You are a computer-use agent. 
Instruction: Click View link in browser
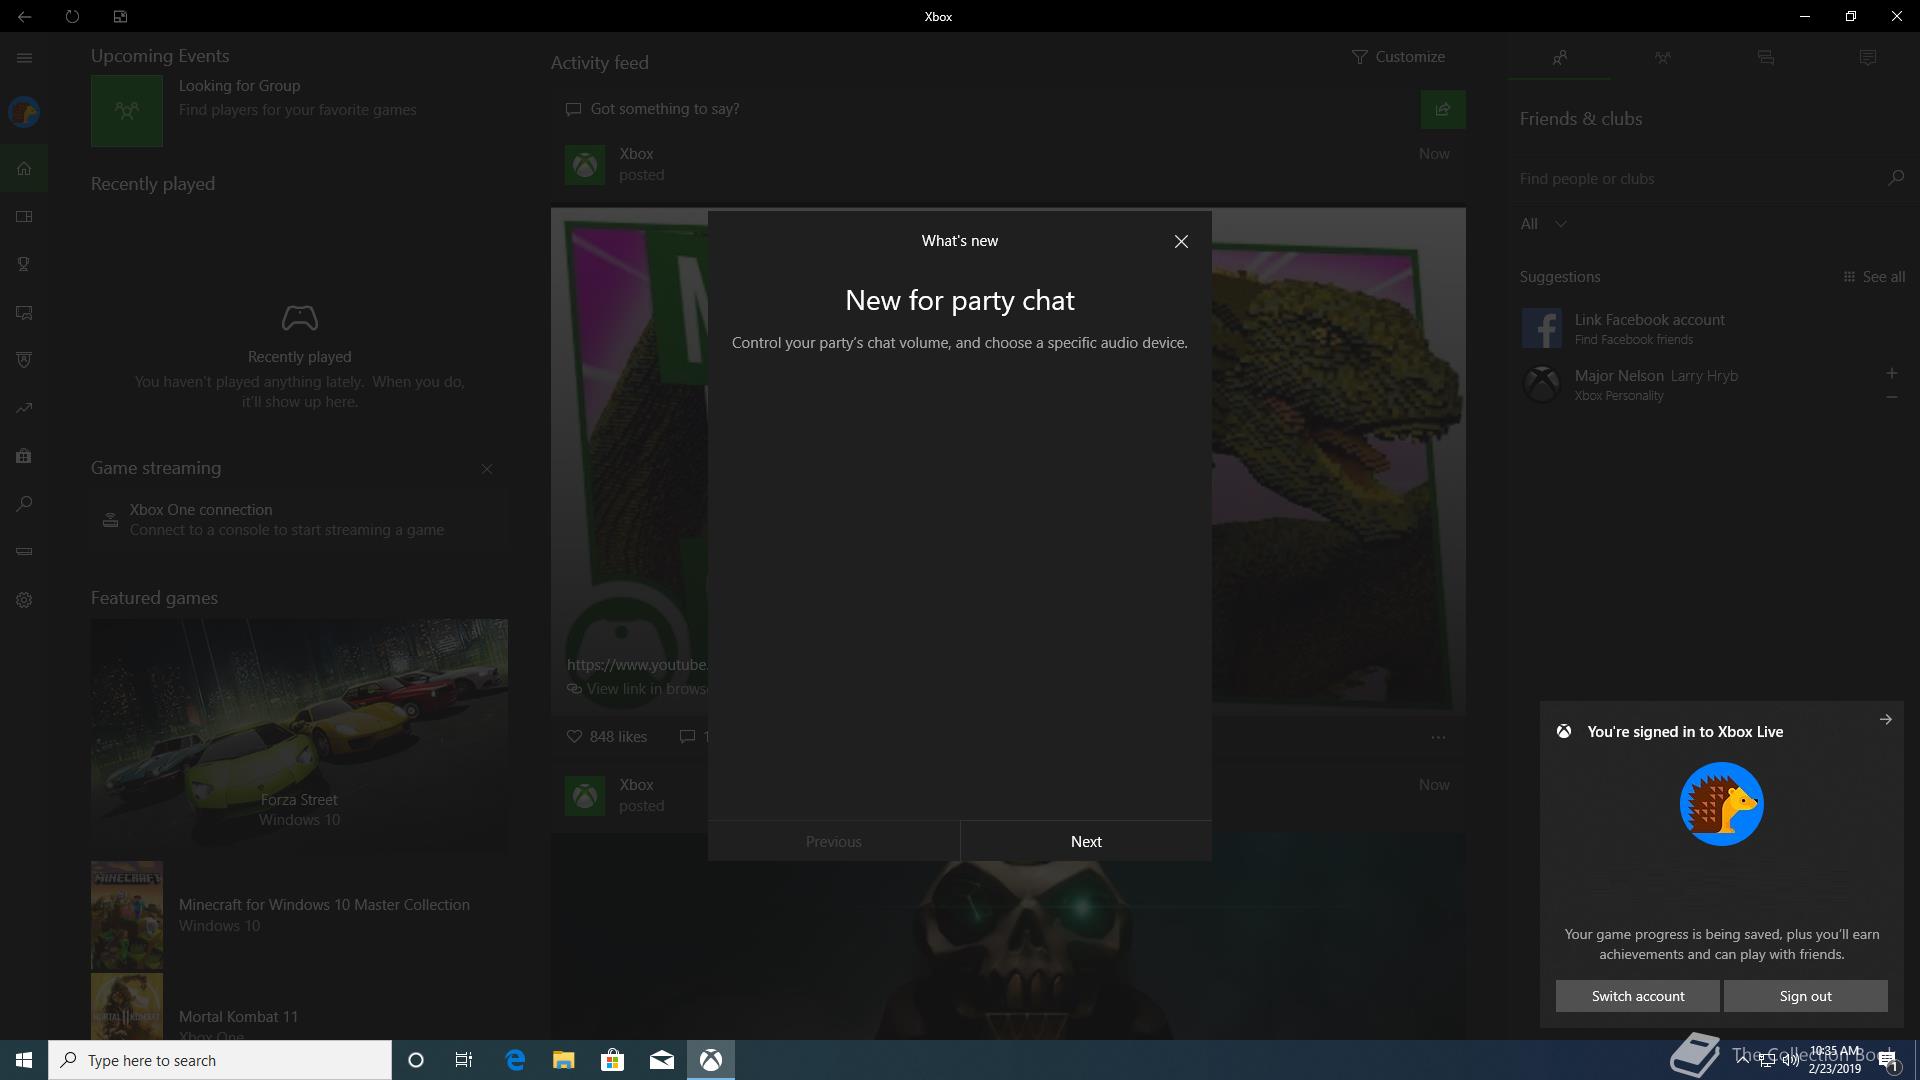(x=637, y=689)
